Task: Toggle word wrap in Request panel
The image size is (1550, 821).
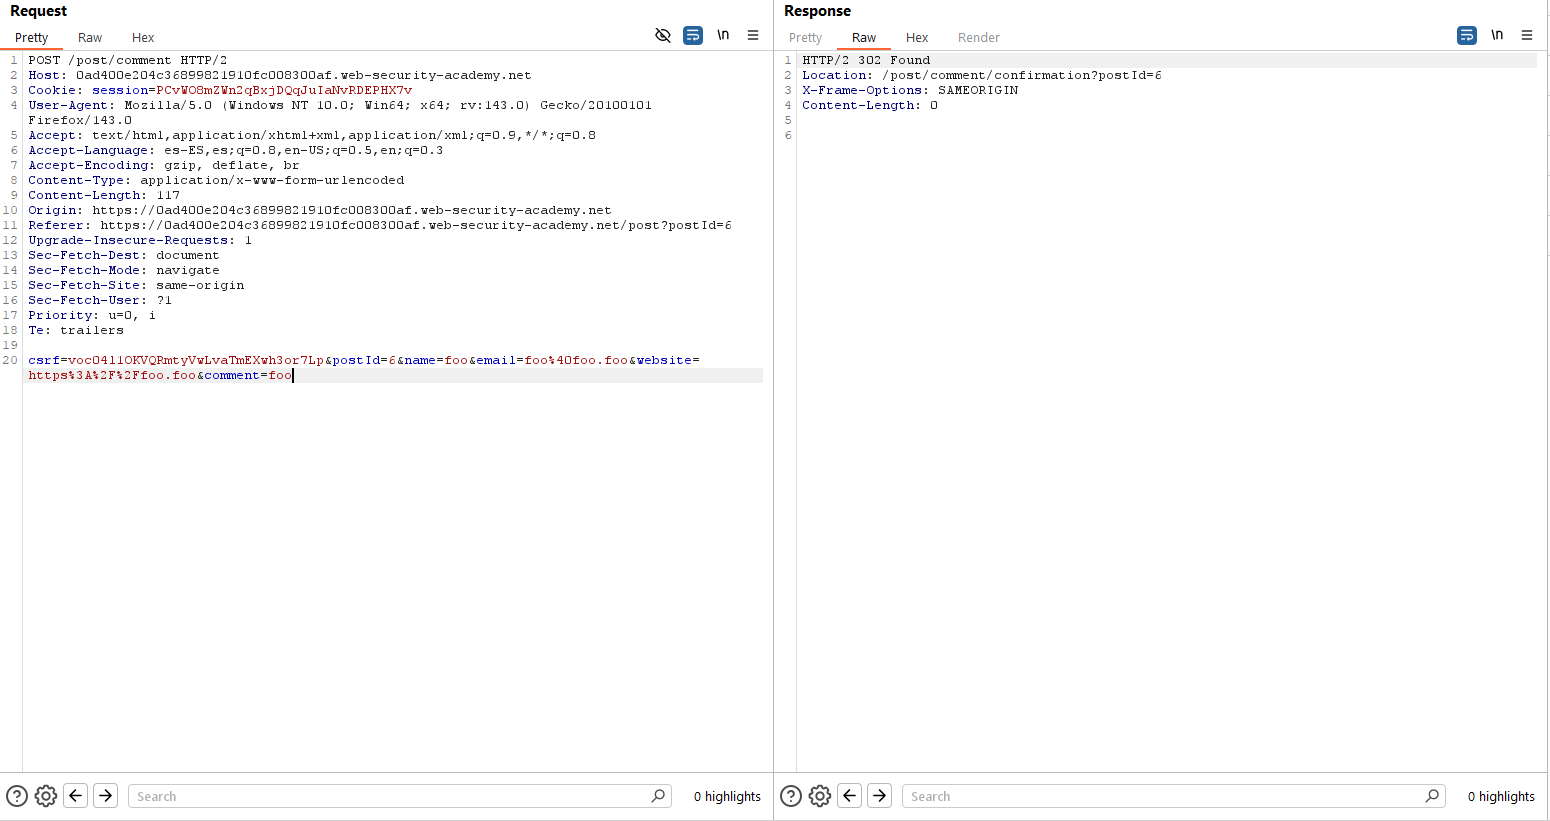Action: [x=693, y=36]
